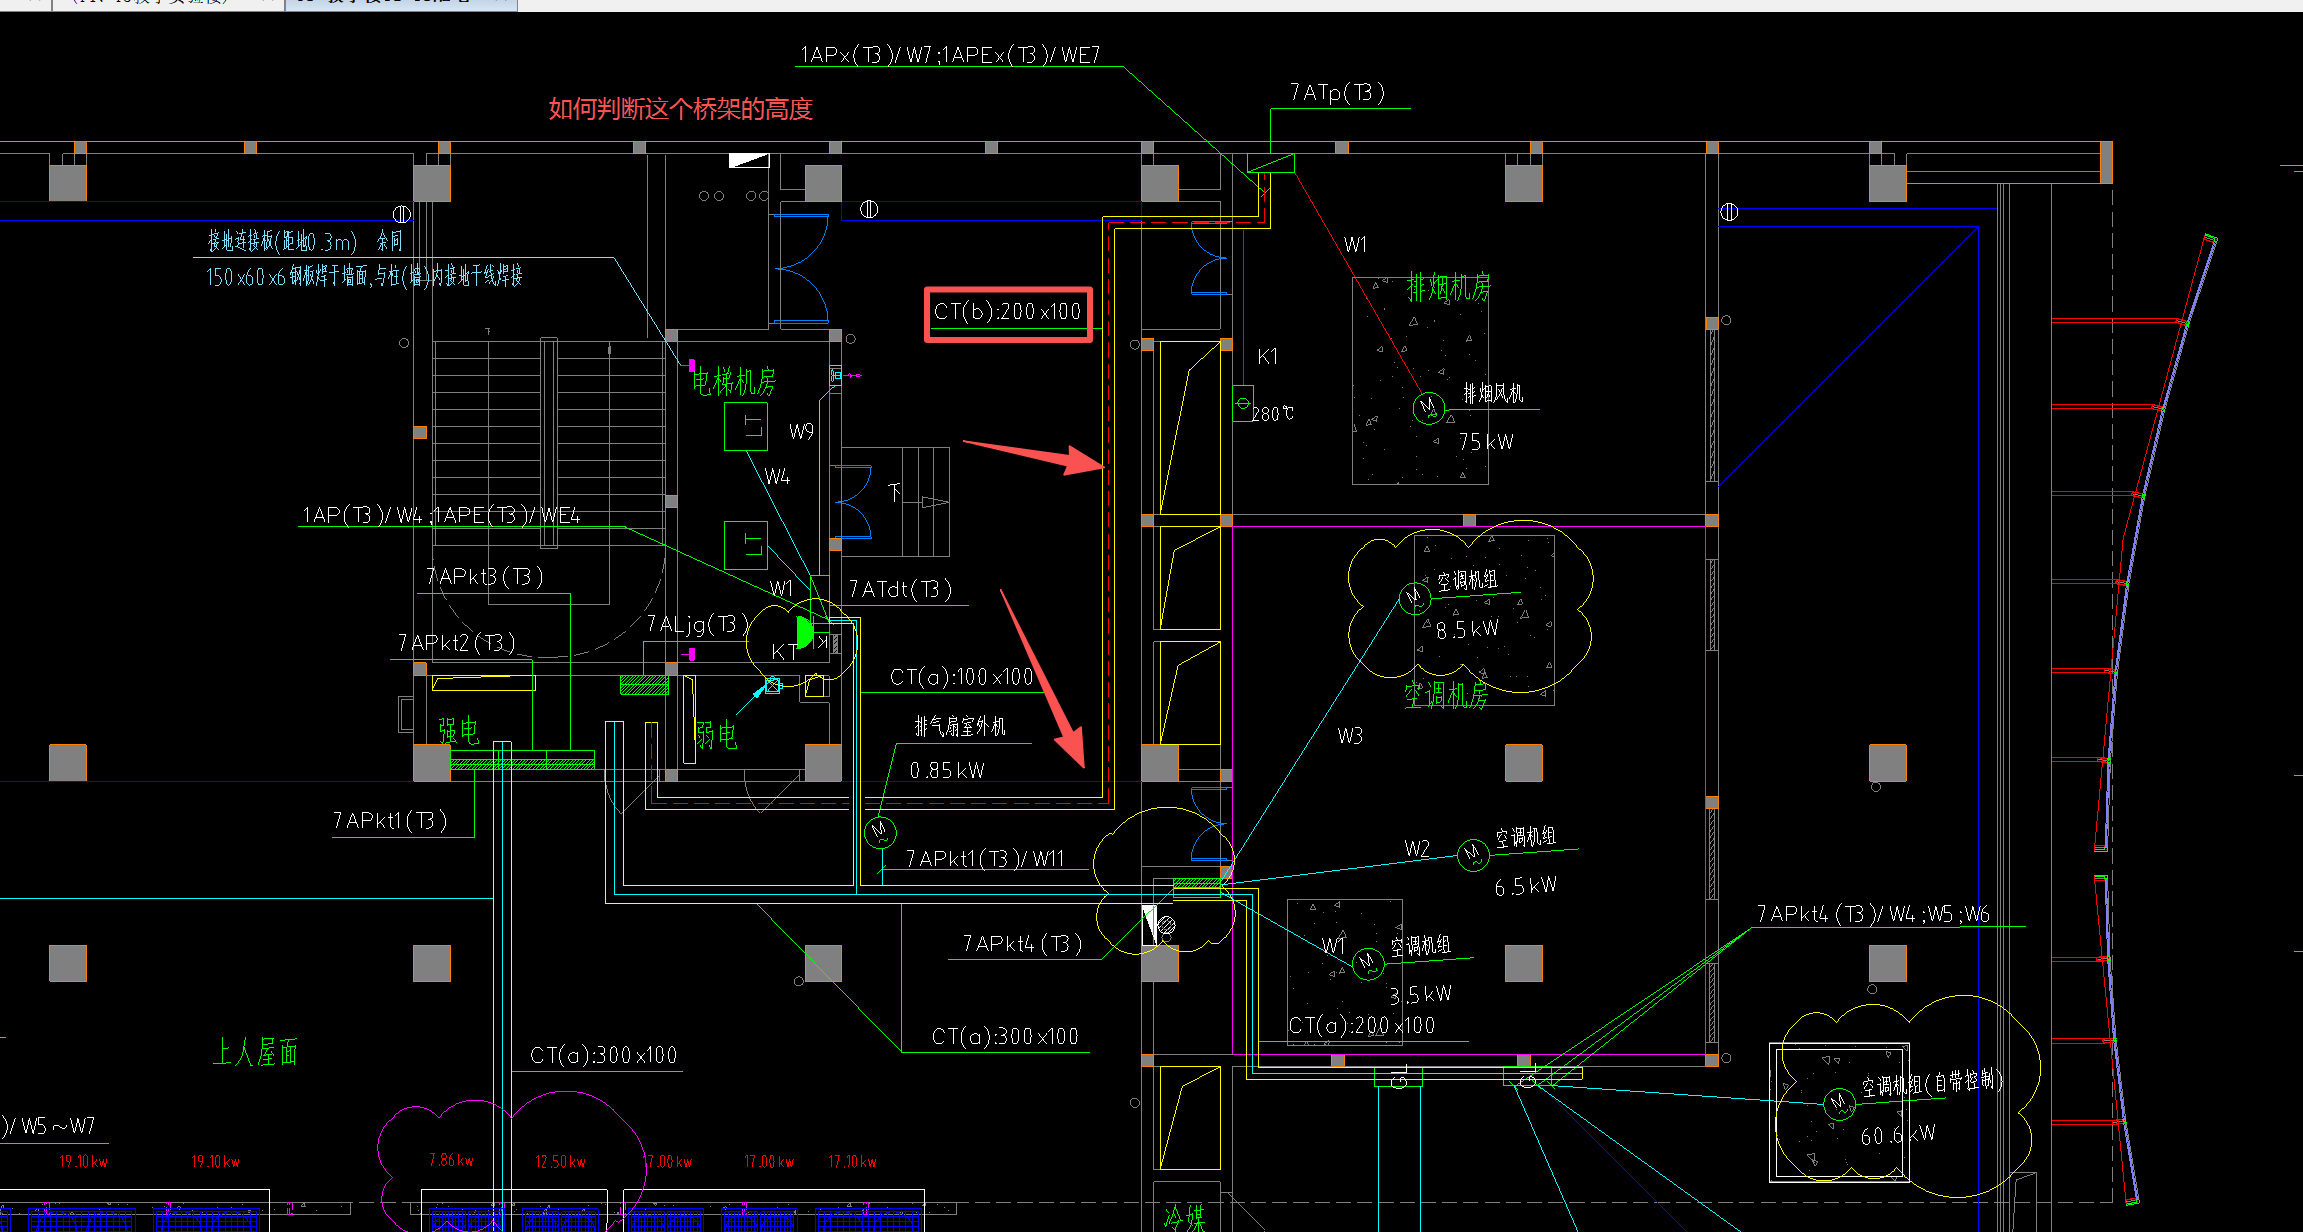This screenshot has width=2303, height=1232.
Task: Select the 上人屋面 roof label
Action: coord(255,1052)
